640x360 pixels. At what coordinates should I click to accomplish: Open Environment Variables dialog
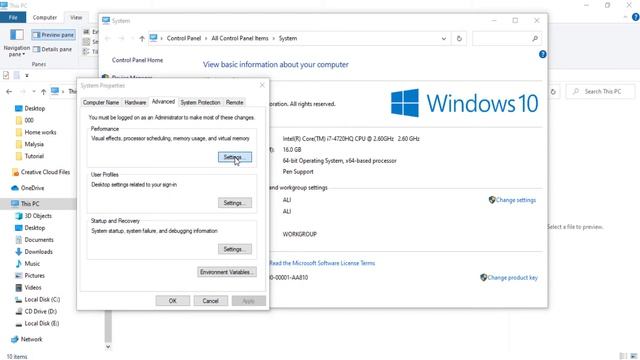227,272
